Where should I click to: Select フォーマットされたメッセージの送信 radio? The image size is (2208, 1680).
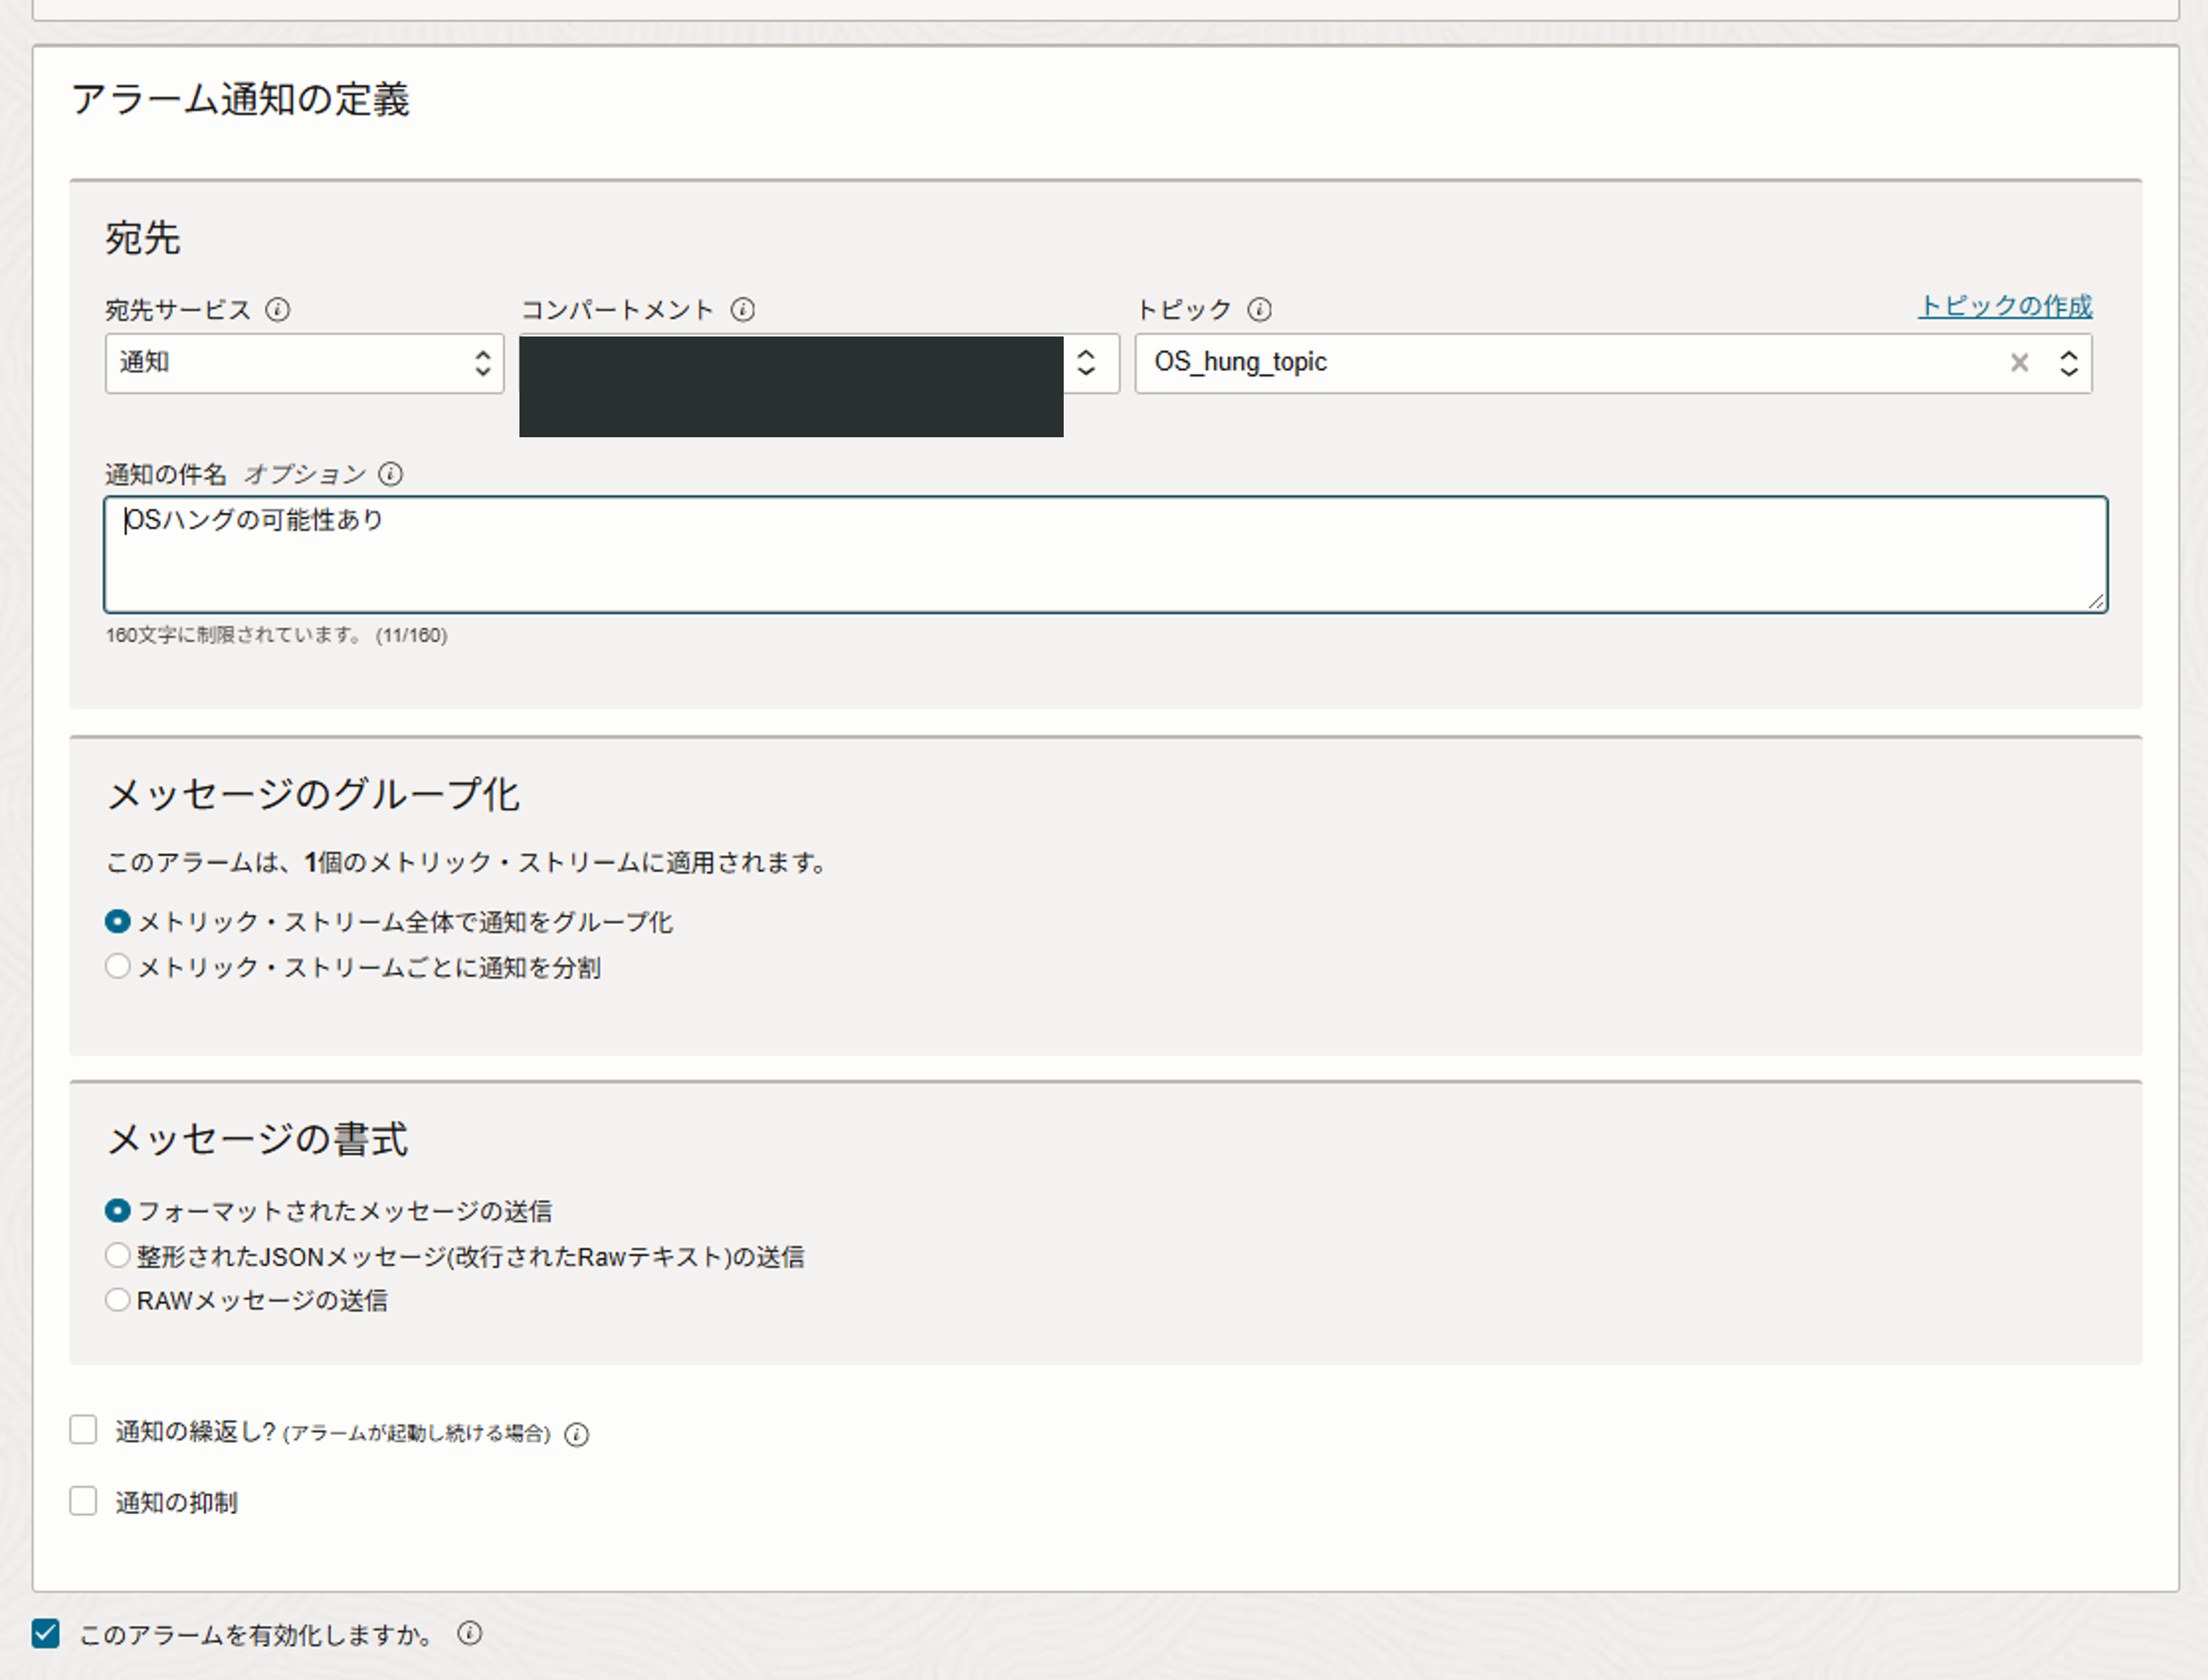coord(118,1210)
